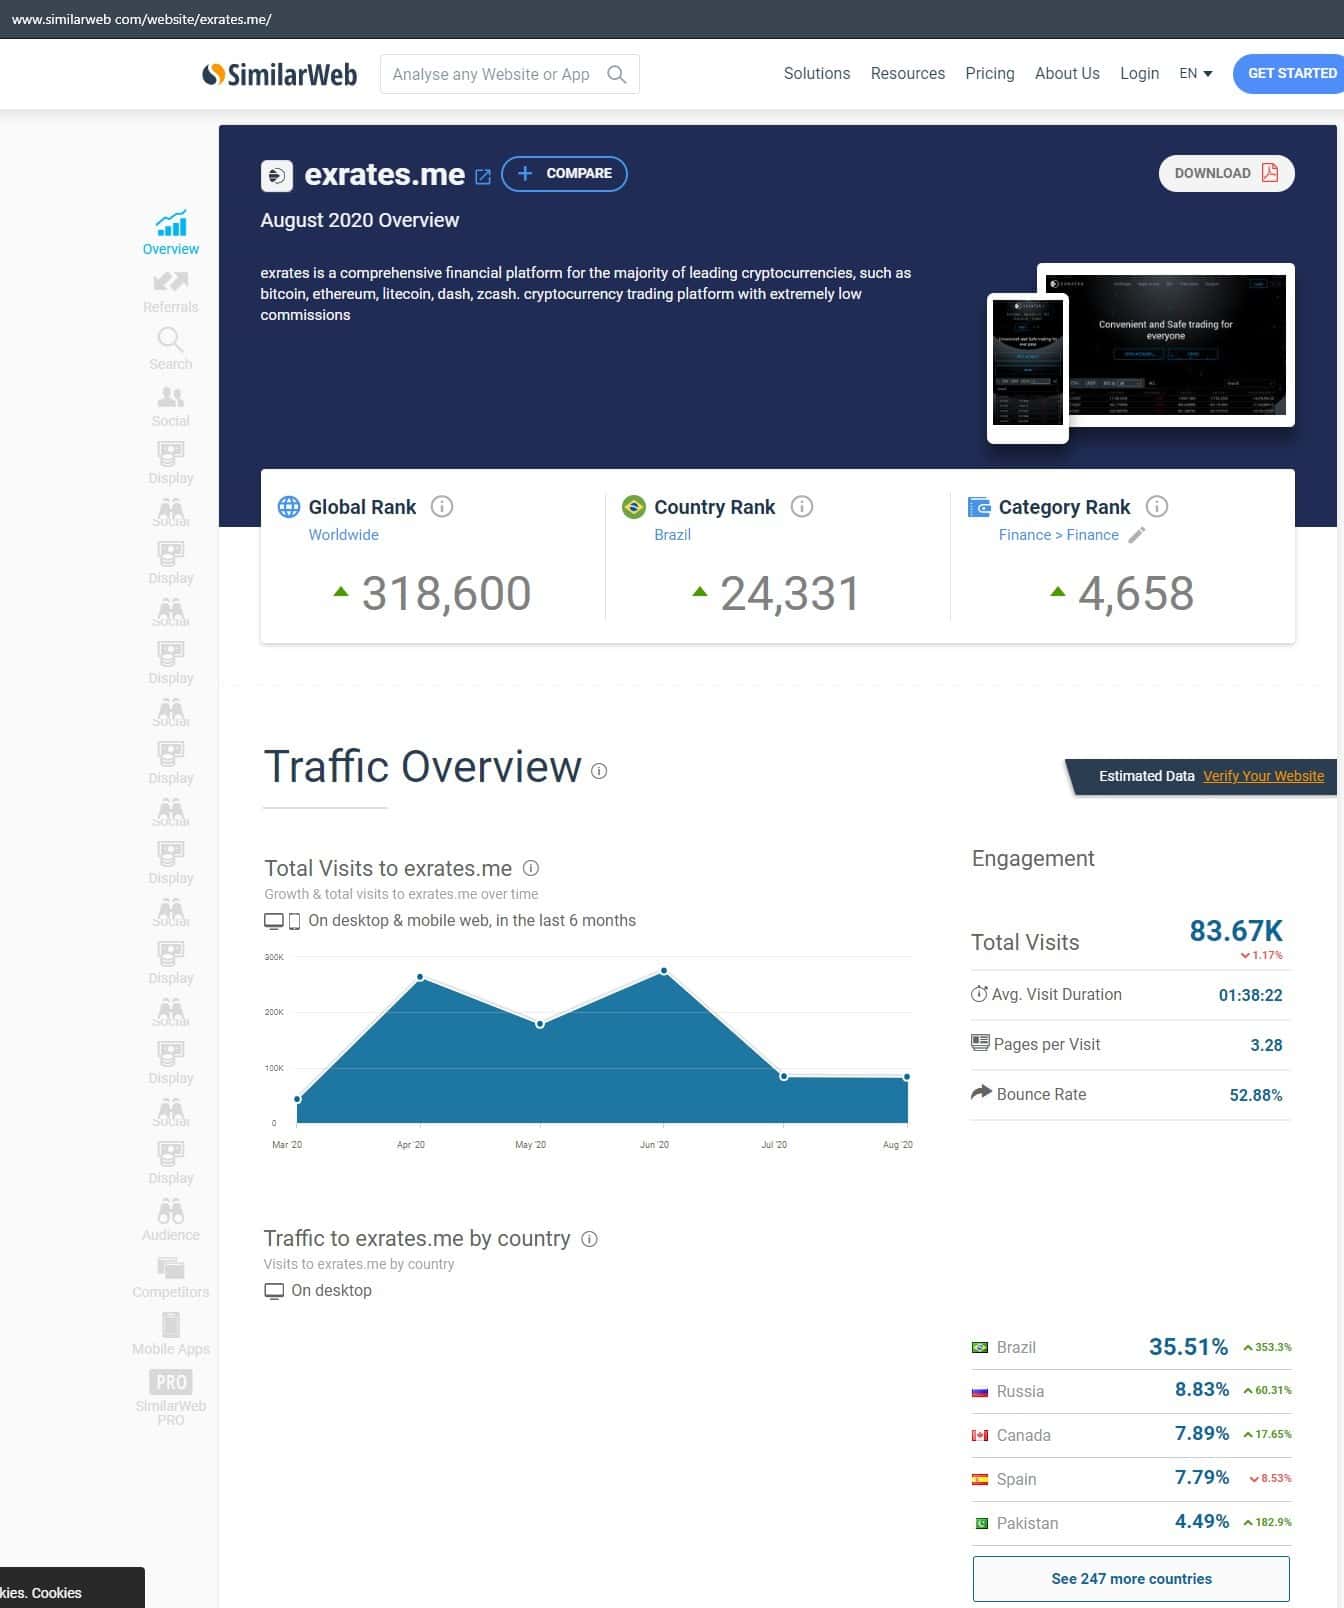Click info icon beside Total Visits heading
This screenshot has height=1608, width=1344.
click(531, 868)
